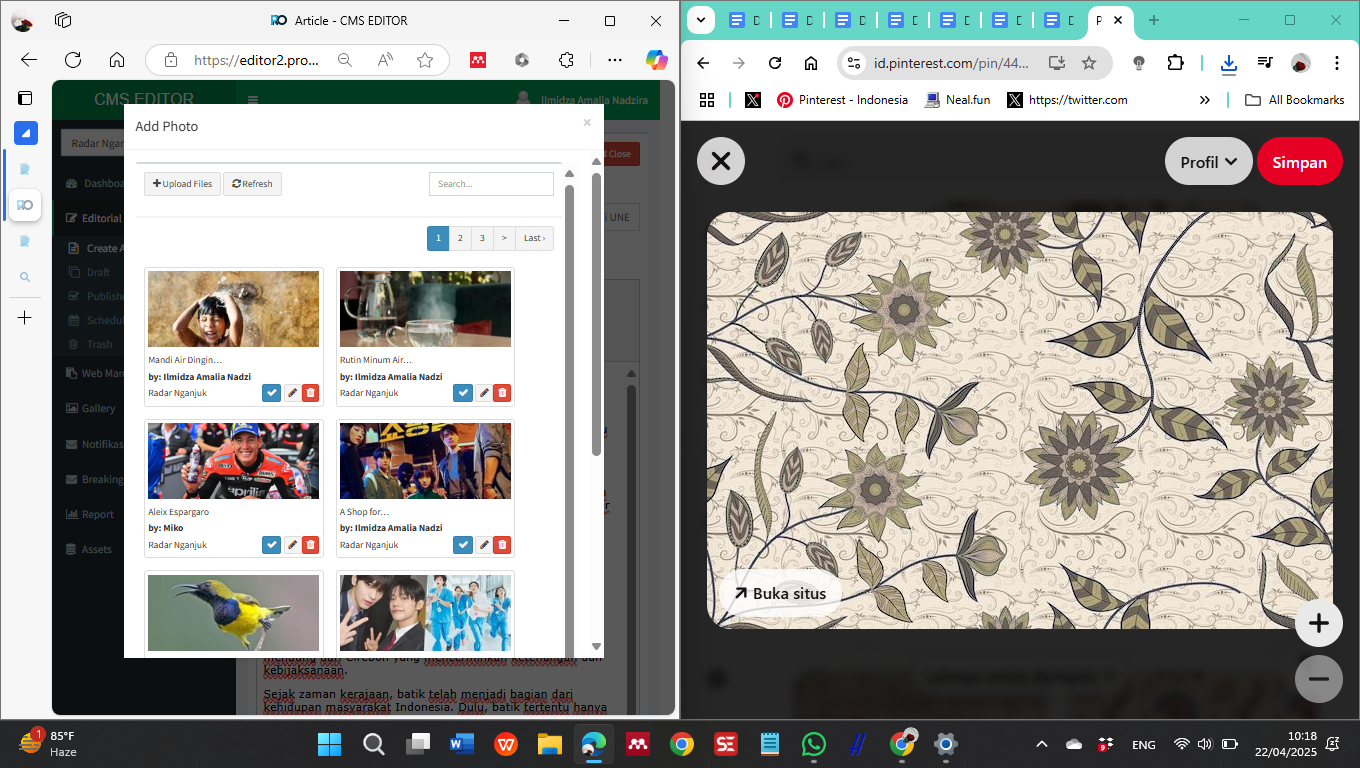Open next photo page with > button

(x=504, y=238)
